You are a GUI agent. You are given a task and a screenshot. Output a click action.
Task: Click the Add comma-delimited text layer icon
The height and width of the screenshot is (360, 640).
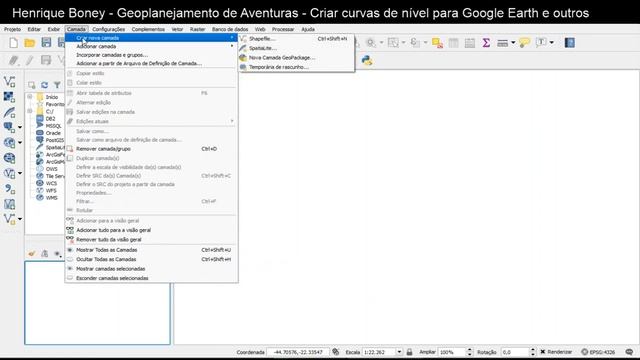[x=9, y=189]
